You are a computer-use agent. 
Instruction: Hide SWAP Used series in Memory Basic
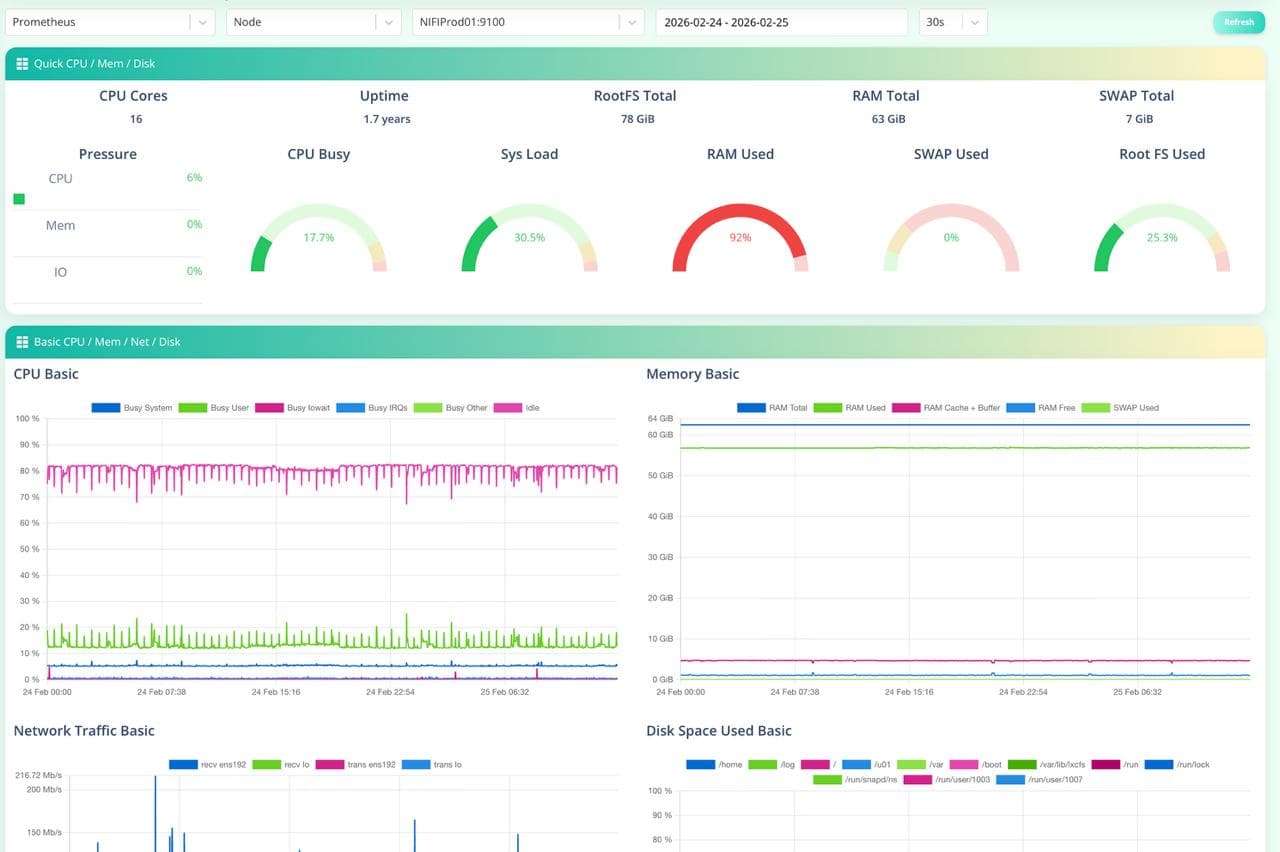(1121, 408)
